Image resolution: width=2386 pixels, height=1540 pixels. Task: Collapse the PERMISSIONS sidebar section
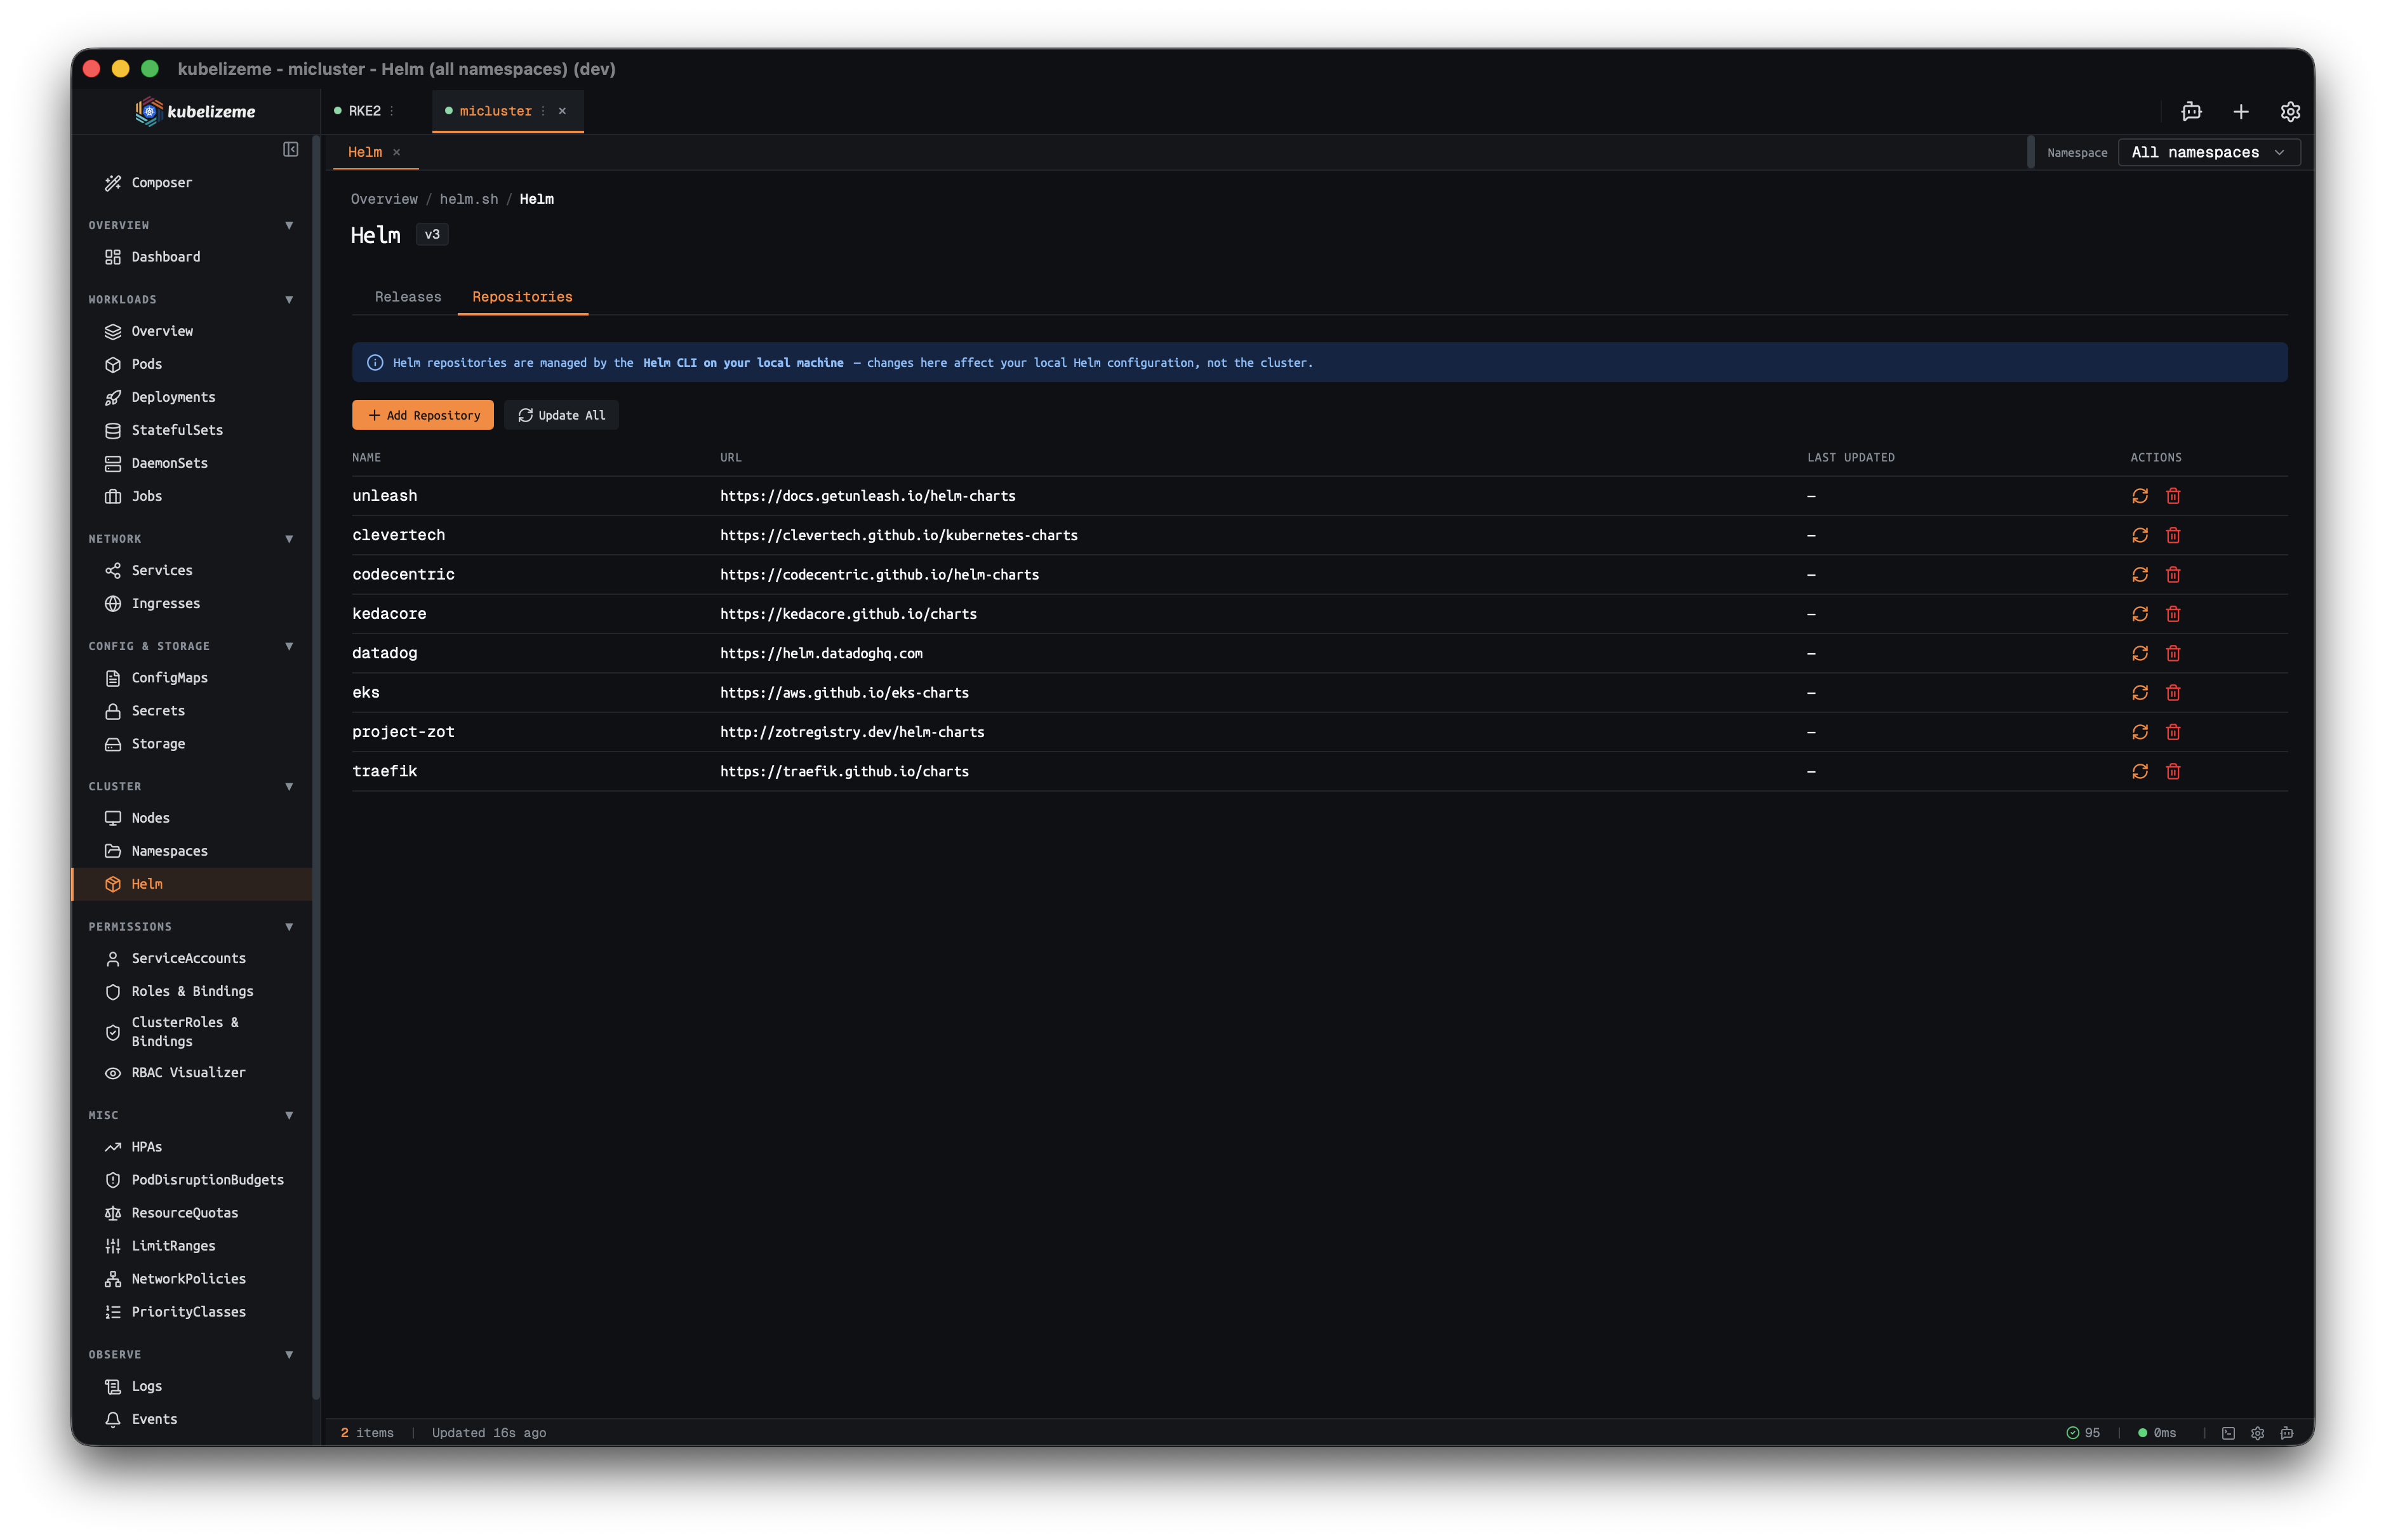coord(289,927)
